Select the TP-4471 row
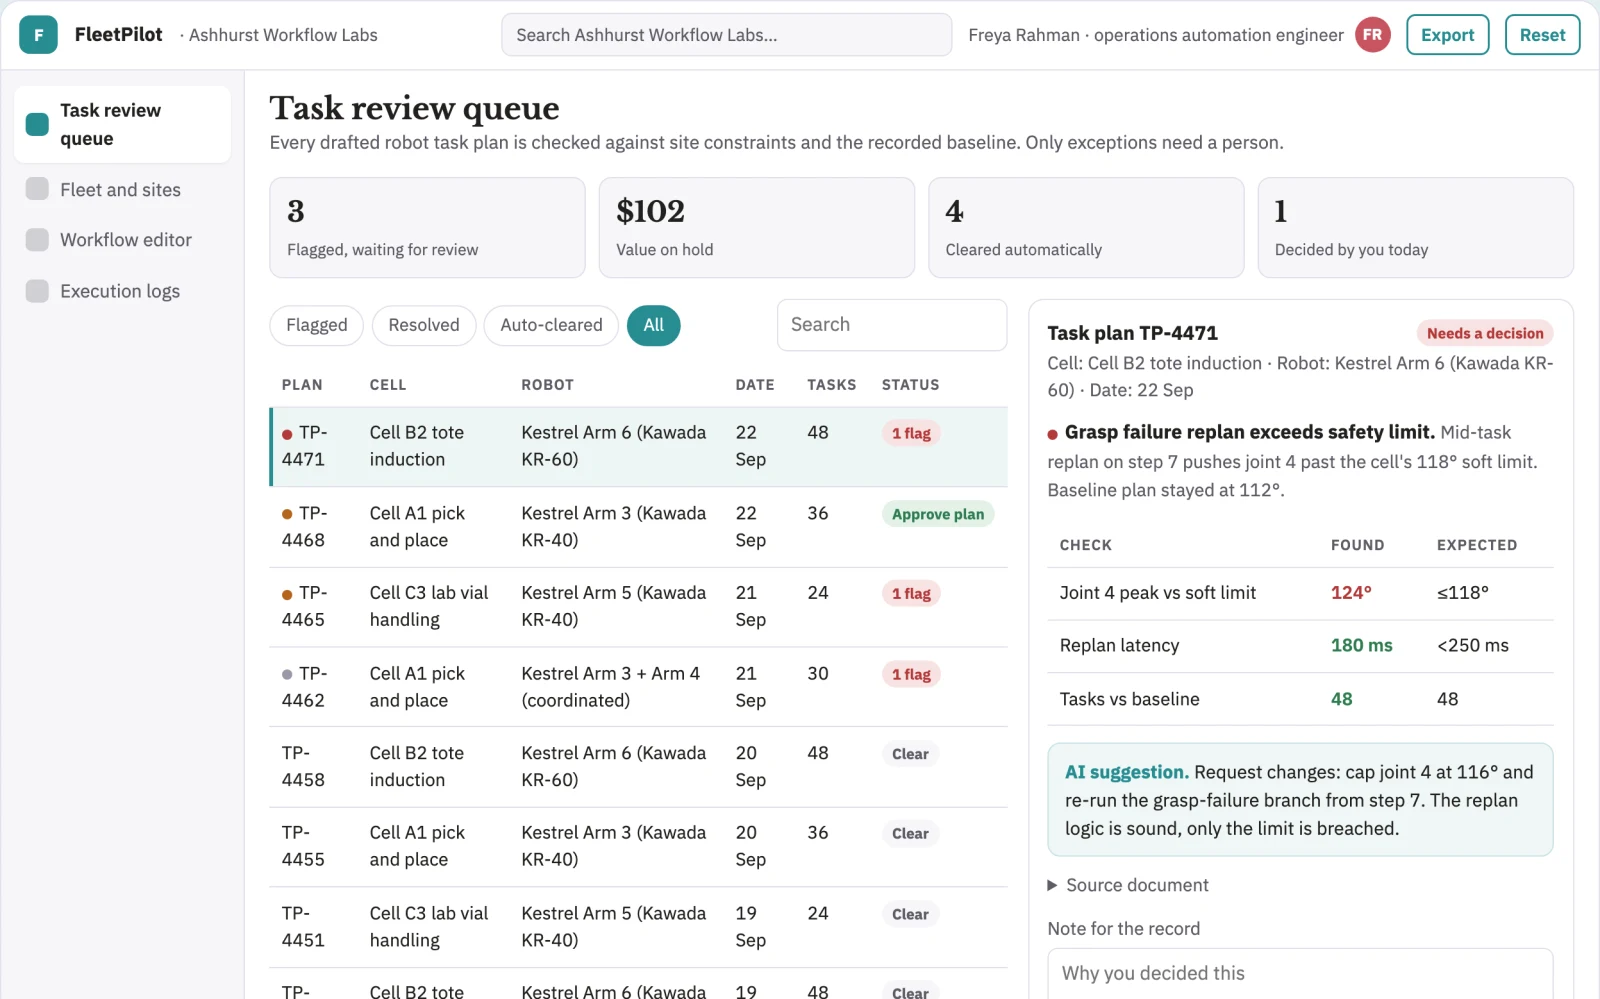 639,446
